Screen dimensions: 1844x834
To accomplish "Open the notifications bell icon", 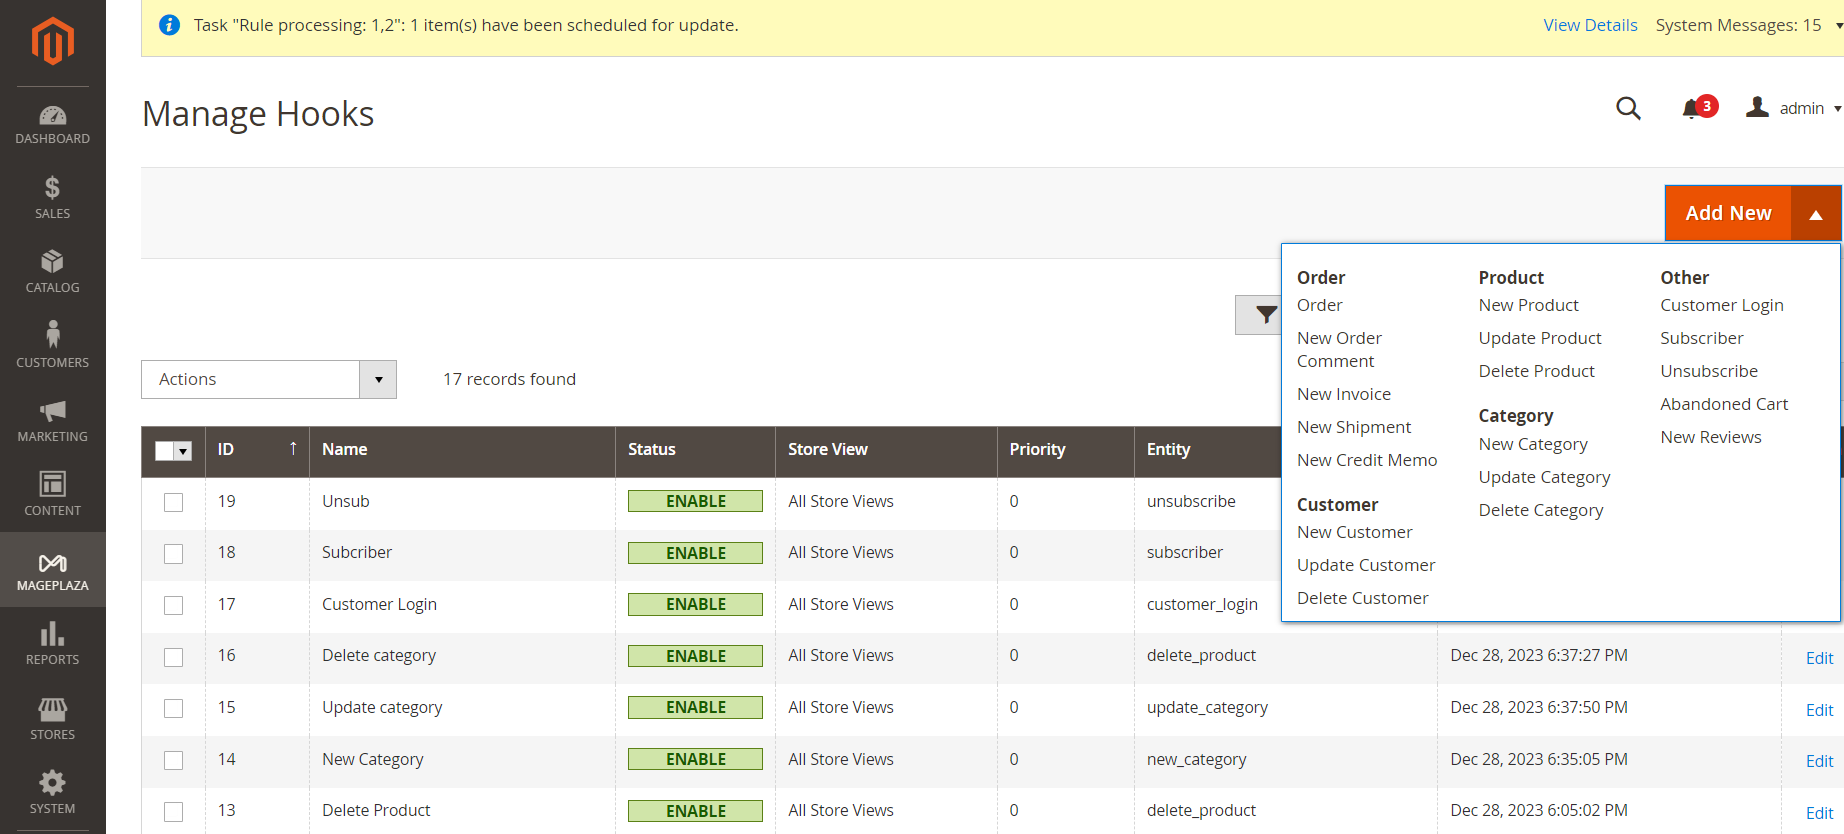I will click(1691, 108).
